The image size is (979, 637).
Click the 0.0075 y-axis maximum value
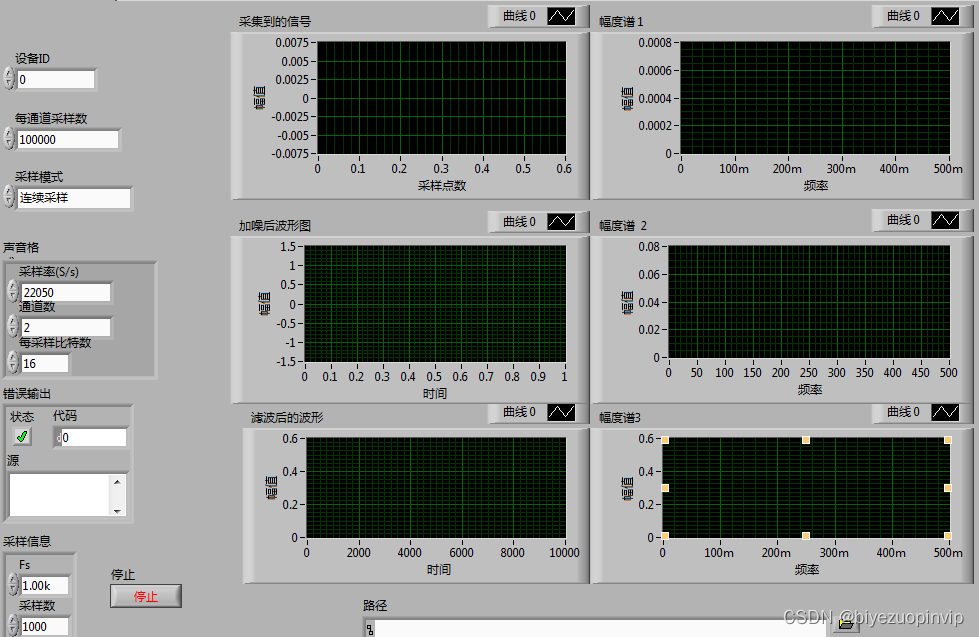click(292, 42)
